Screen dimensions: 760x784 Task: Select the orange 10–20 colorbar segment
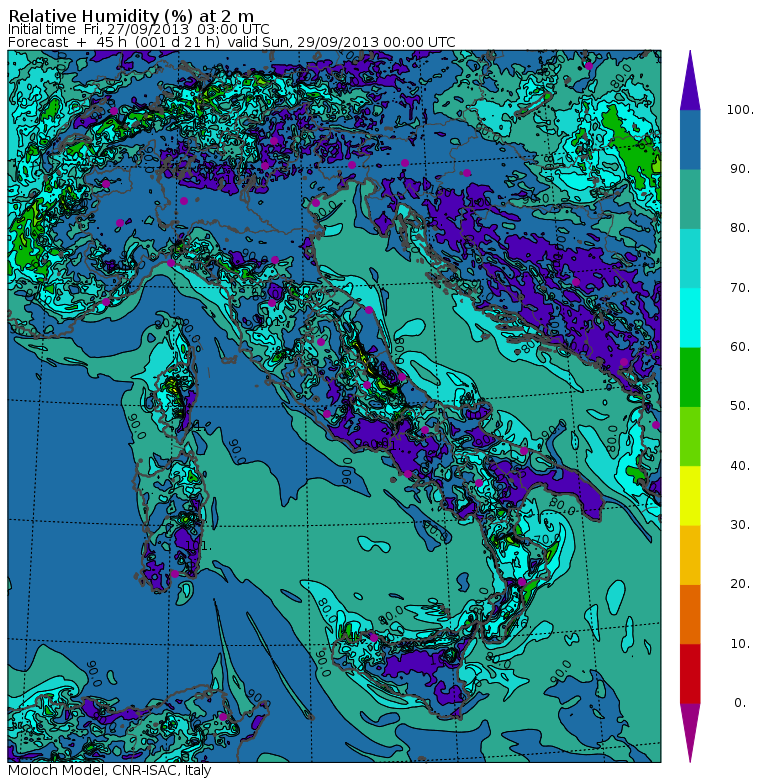point(690,614)
